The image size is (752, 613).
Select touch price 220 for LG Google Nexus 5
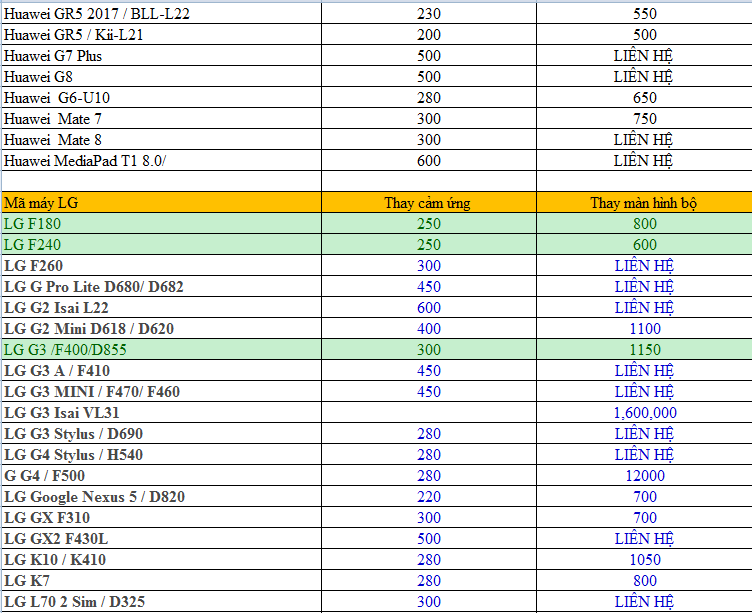[x=429, y=496]
